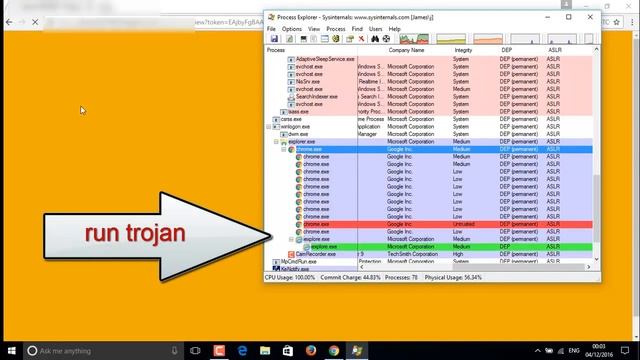The image size is (640, 360).
Task: Click the red X Kill Process icon
Action: (361, 39)
